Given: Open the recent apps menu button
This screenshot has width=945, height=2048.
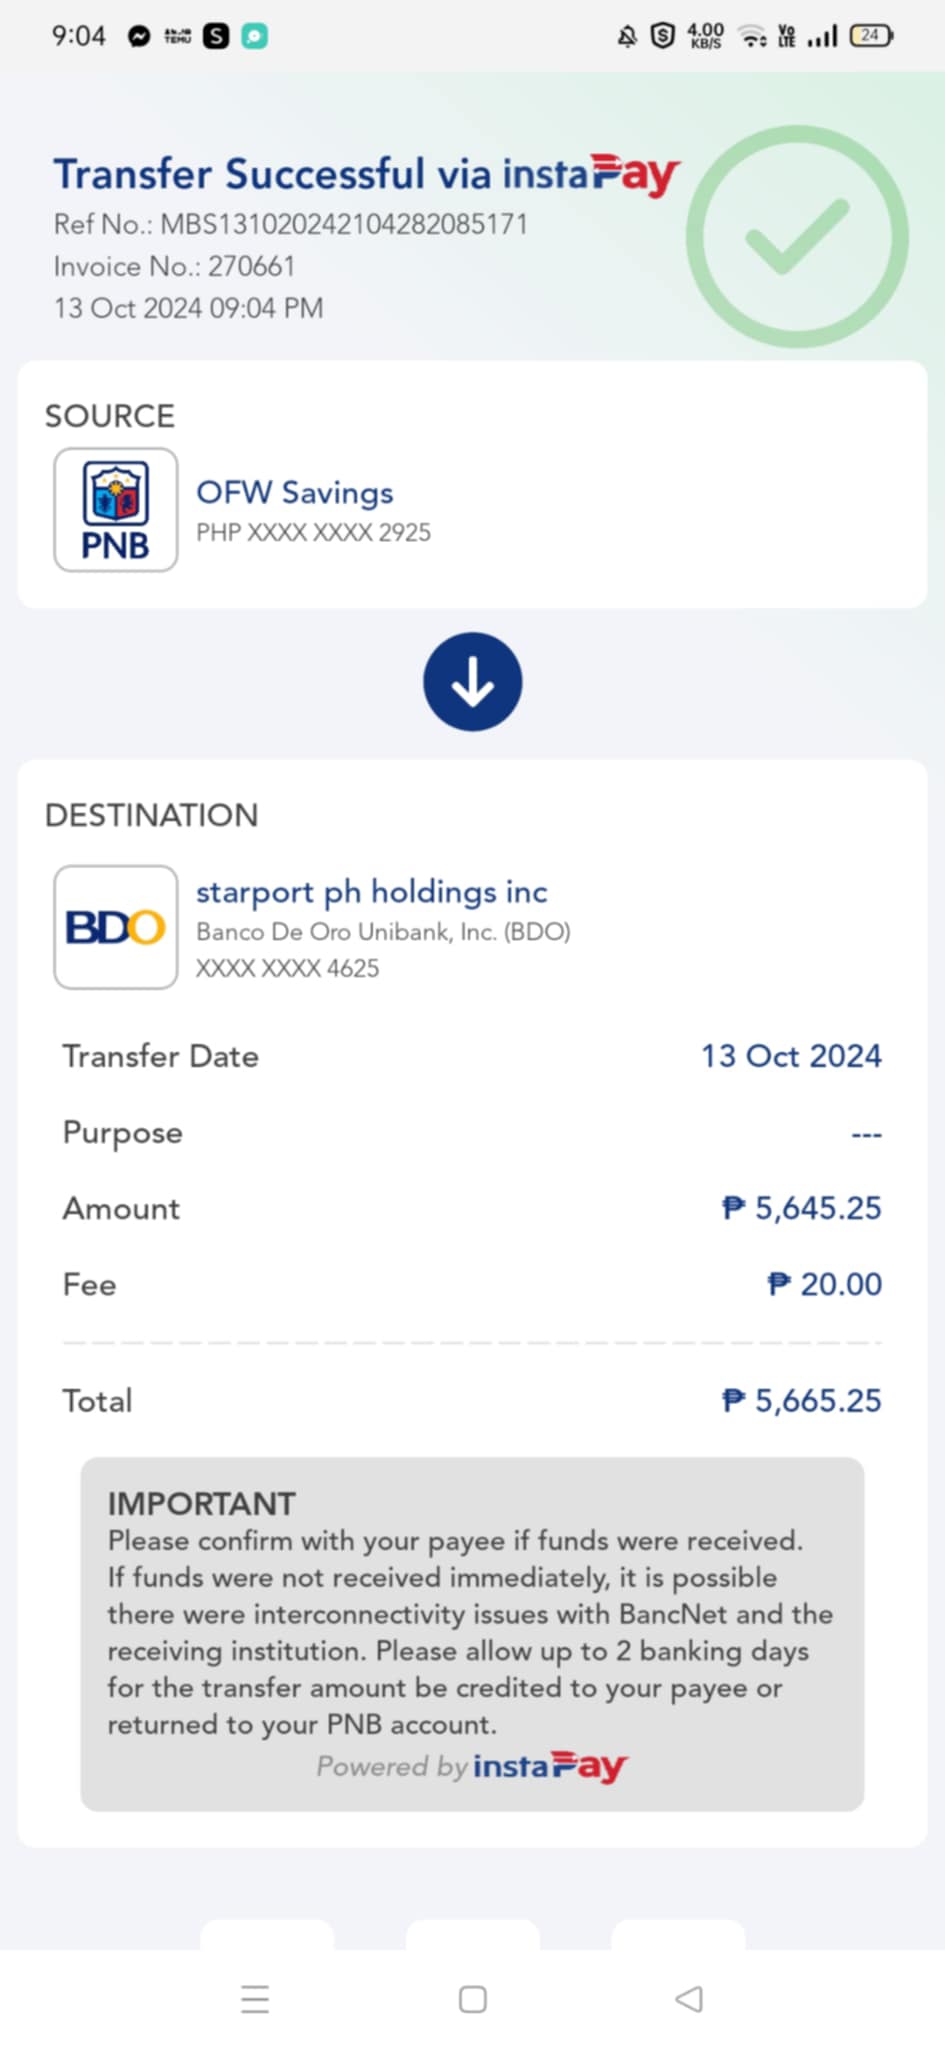Looking at the screenshot, I should coord(255,1999).
